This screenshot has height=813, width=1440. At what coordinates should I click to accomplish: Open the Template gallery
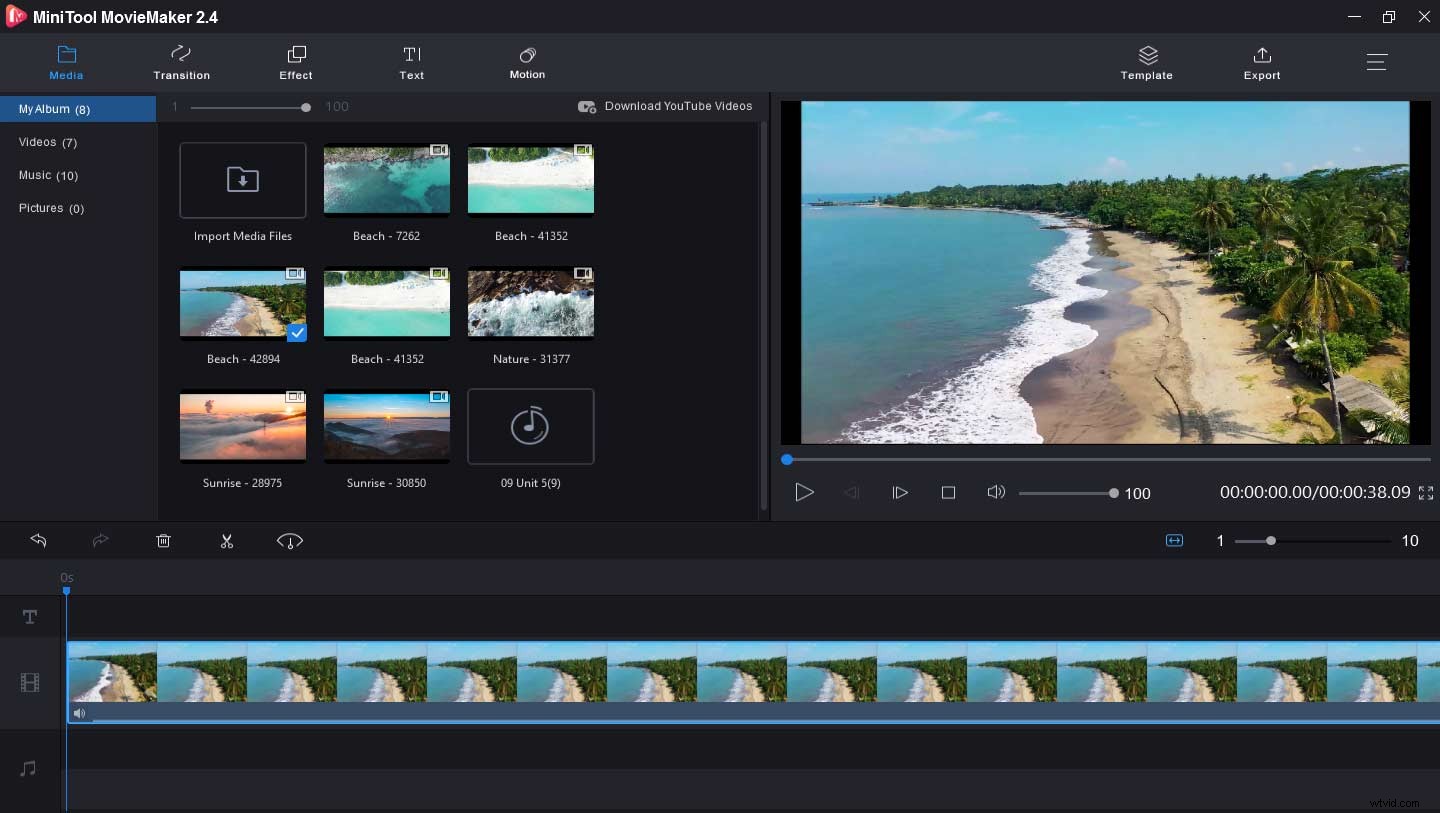pyautogui.click(x=1146, y=62)
